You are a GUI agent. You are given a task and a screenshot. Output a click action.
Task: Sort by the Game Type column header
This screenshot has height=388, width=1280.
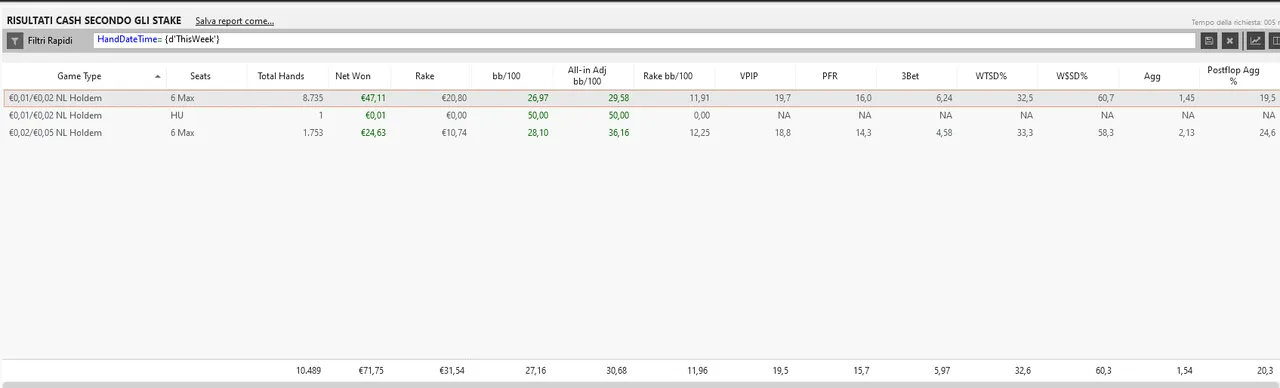click(x=79, y=76)
